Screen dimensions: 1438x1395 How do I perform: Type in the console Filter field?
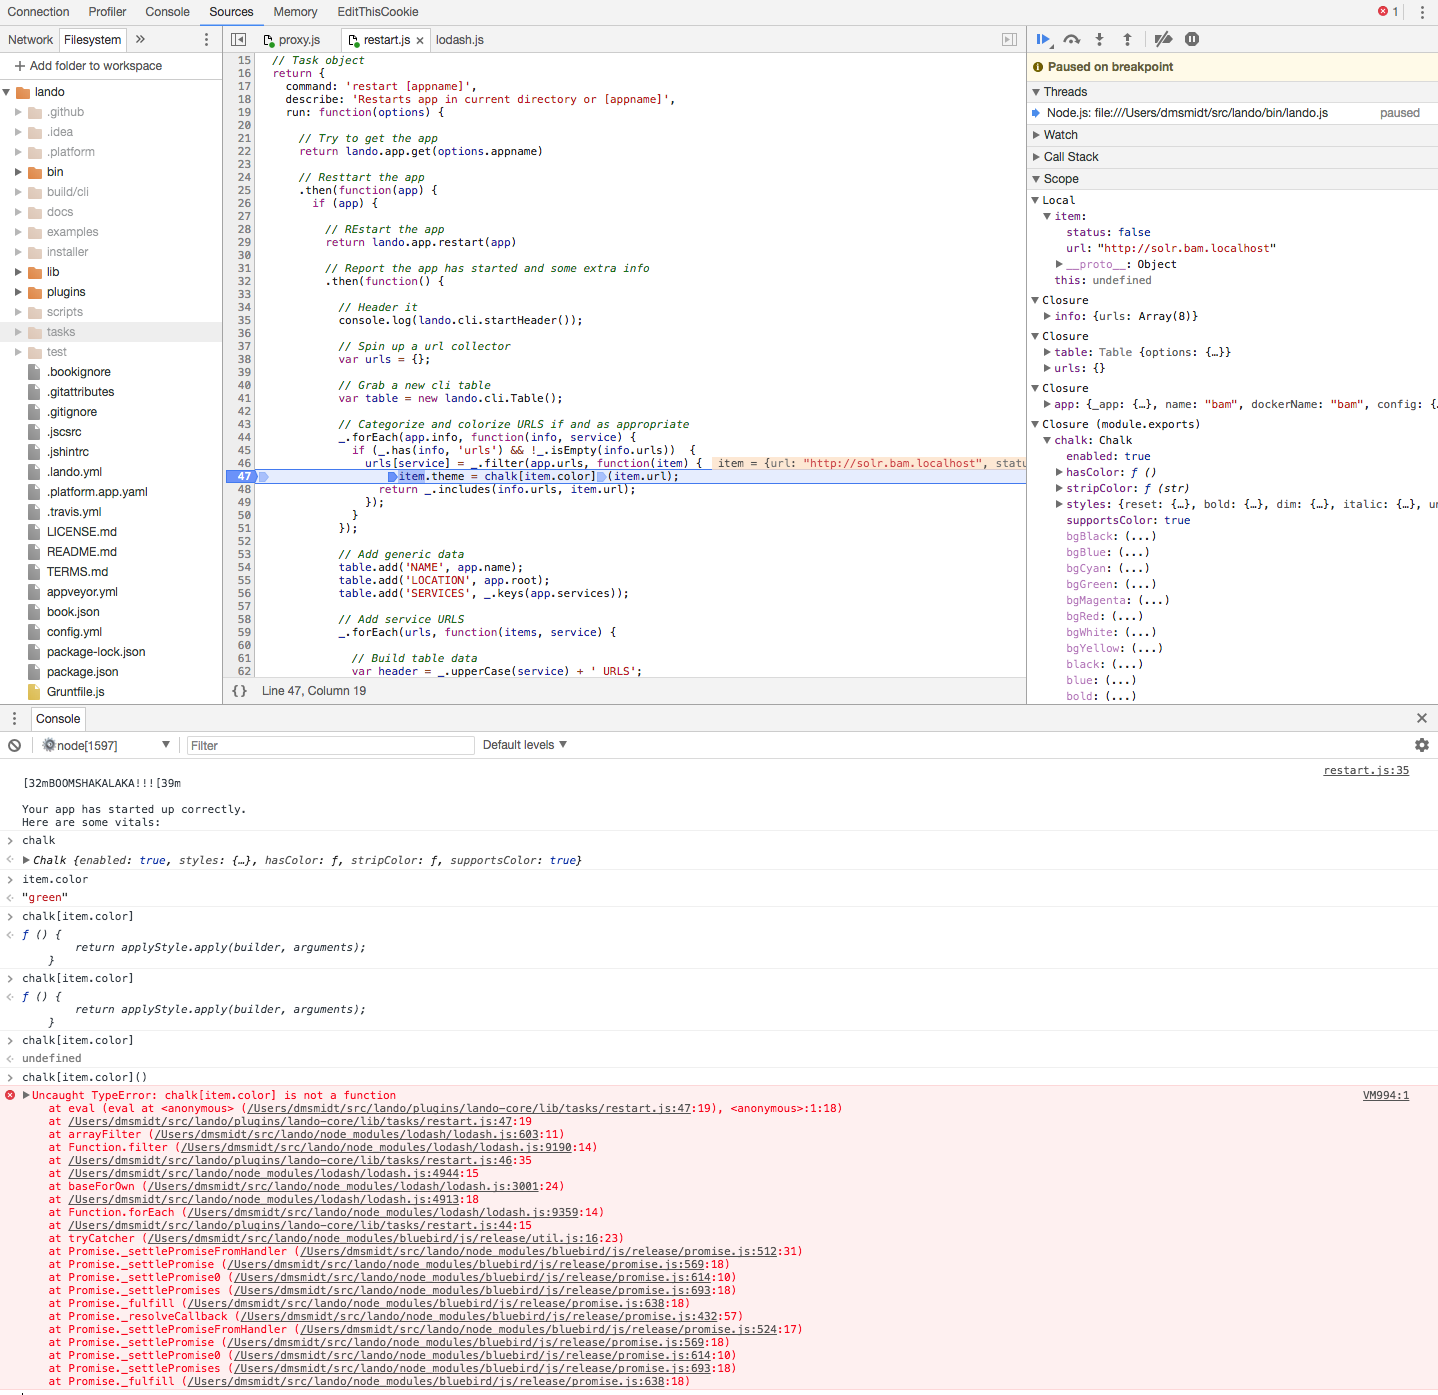coord(330,744)
